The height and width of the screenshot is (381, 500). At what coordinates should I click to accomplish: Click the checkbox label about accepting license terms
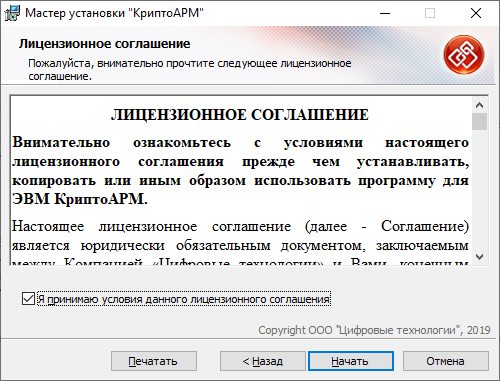tap(184, 299)
